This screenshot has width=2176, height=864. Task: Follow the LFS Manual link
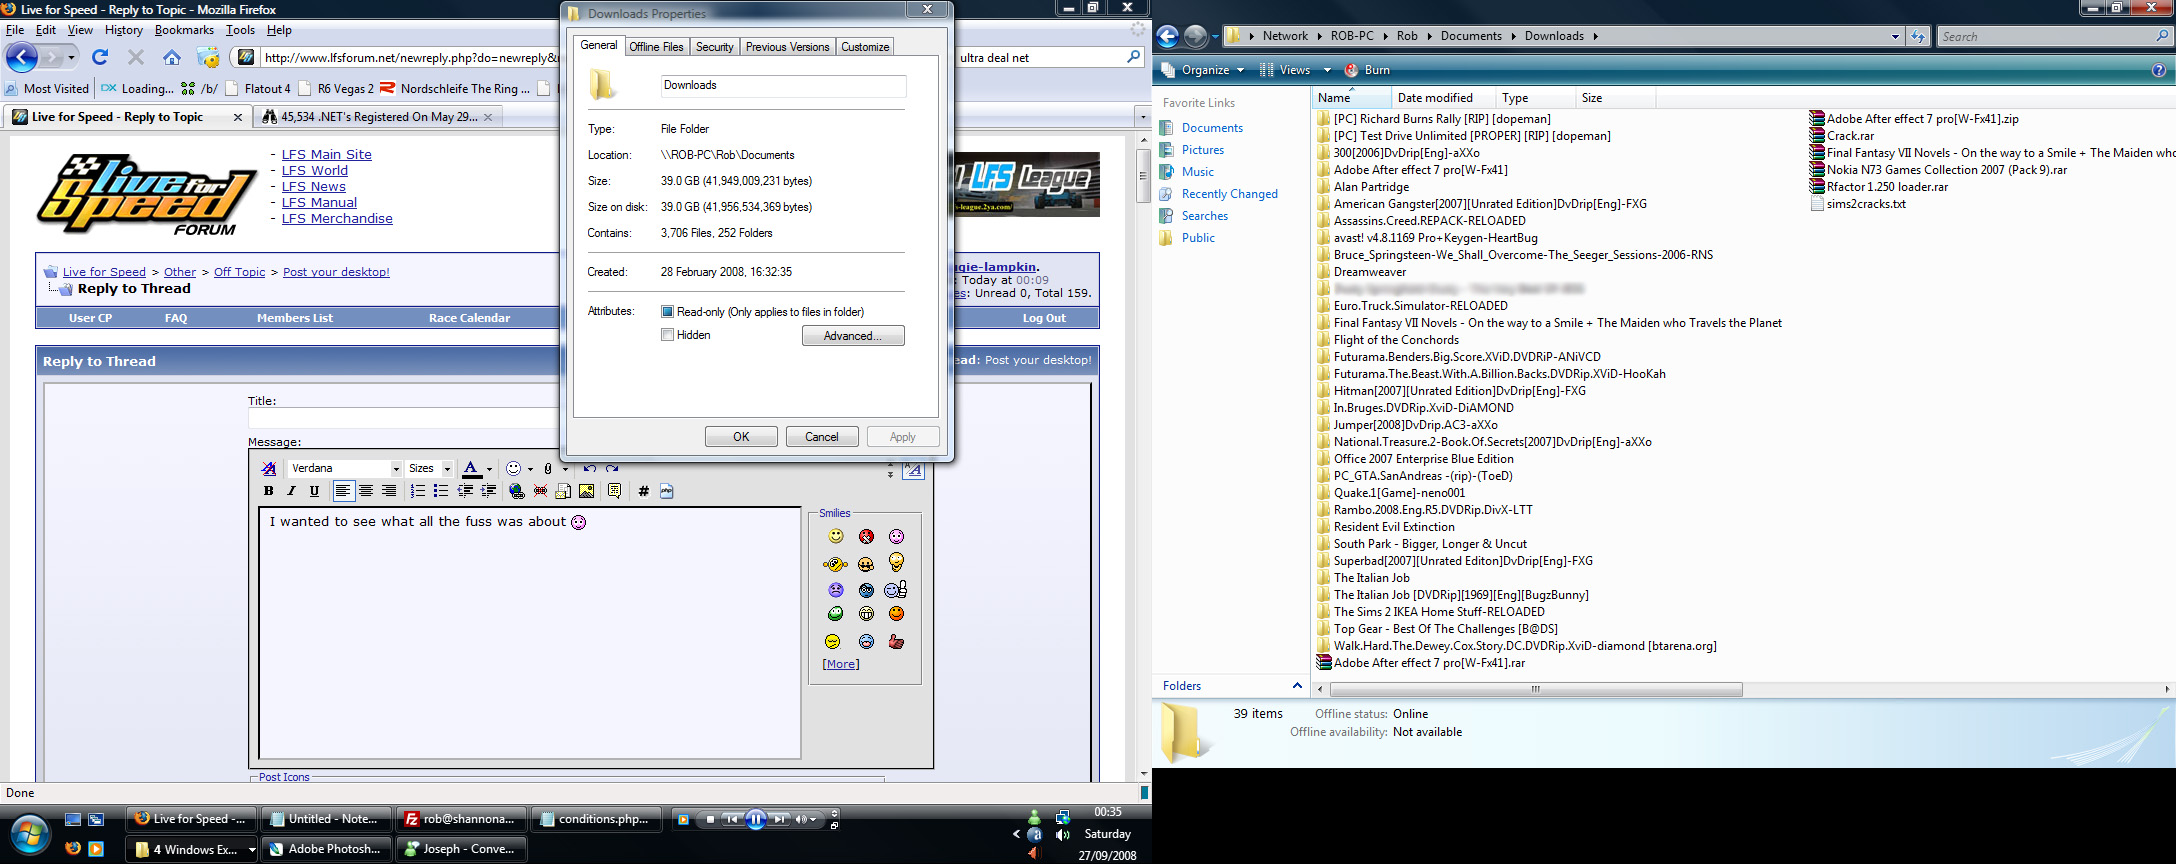[x=319, y=203]
